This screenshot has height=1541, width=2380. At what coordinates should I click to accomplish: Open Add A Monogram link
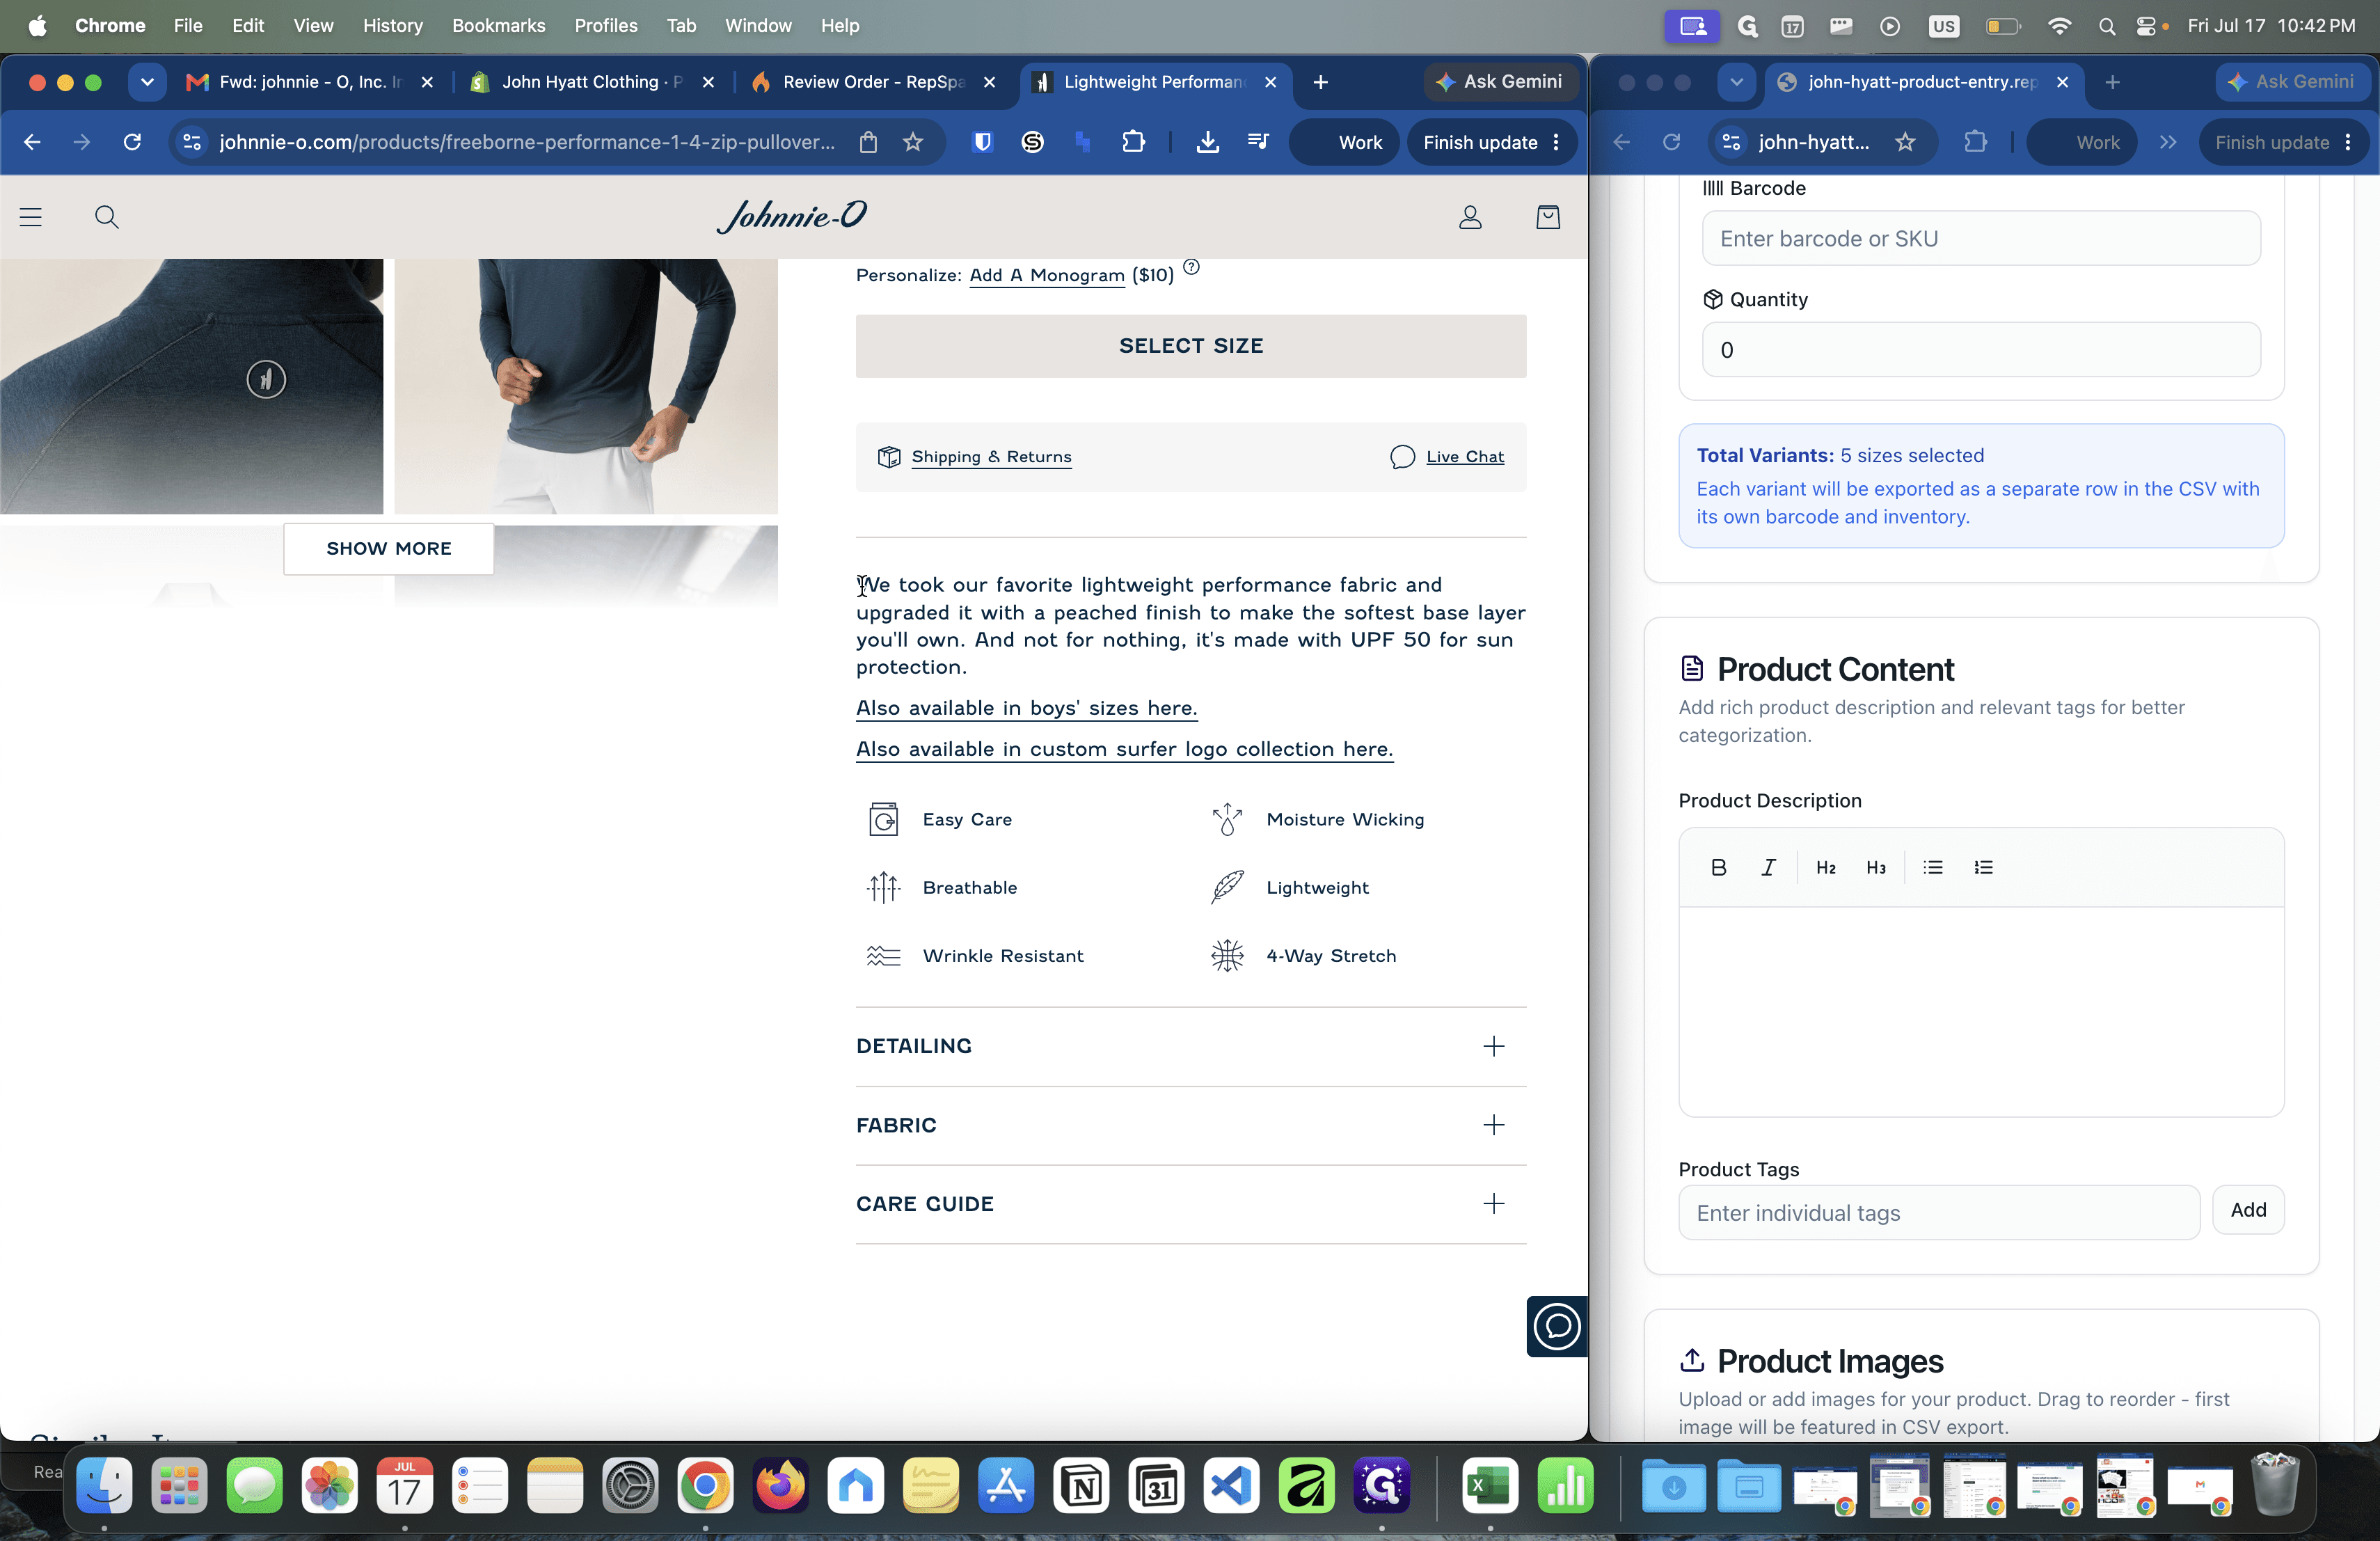[x=1046, y=275]
